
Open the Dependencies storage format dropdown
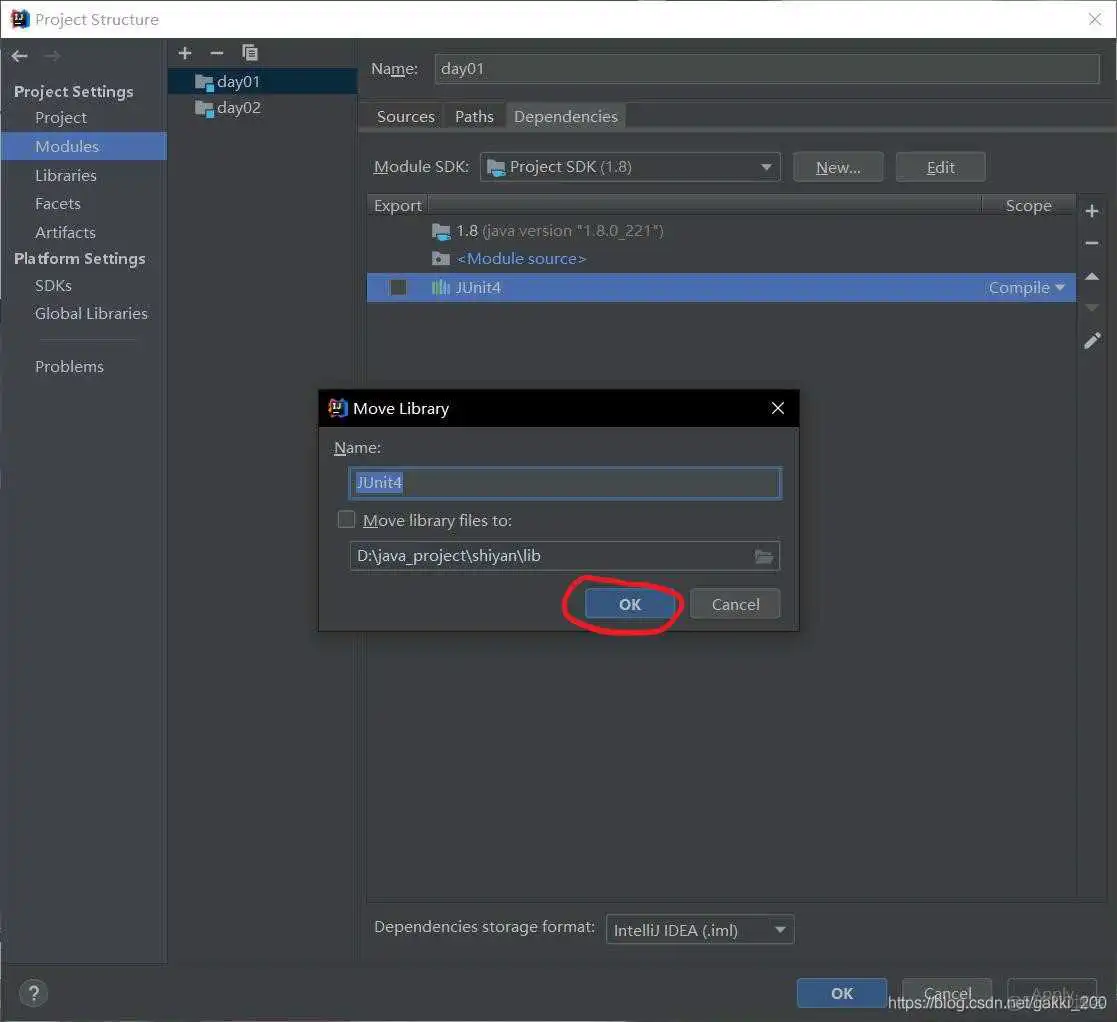pos(699,929)
